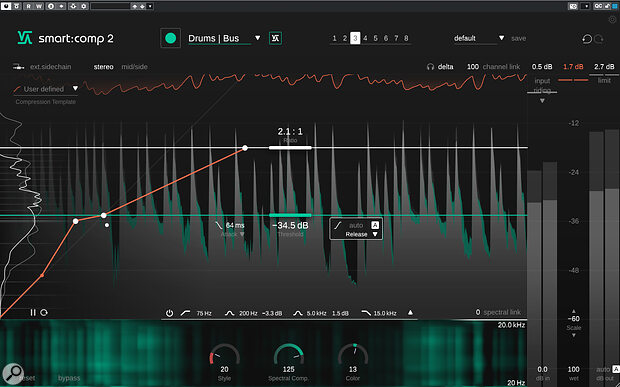Select state slot 5
The image size is (620, 387).
coord(375,38)
